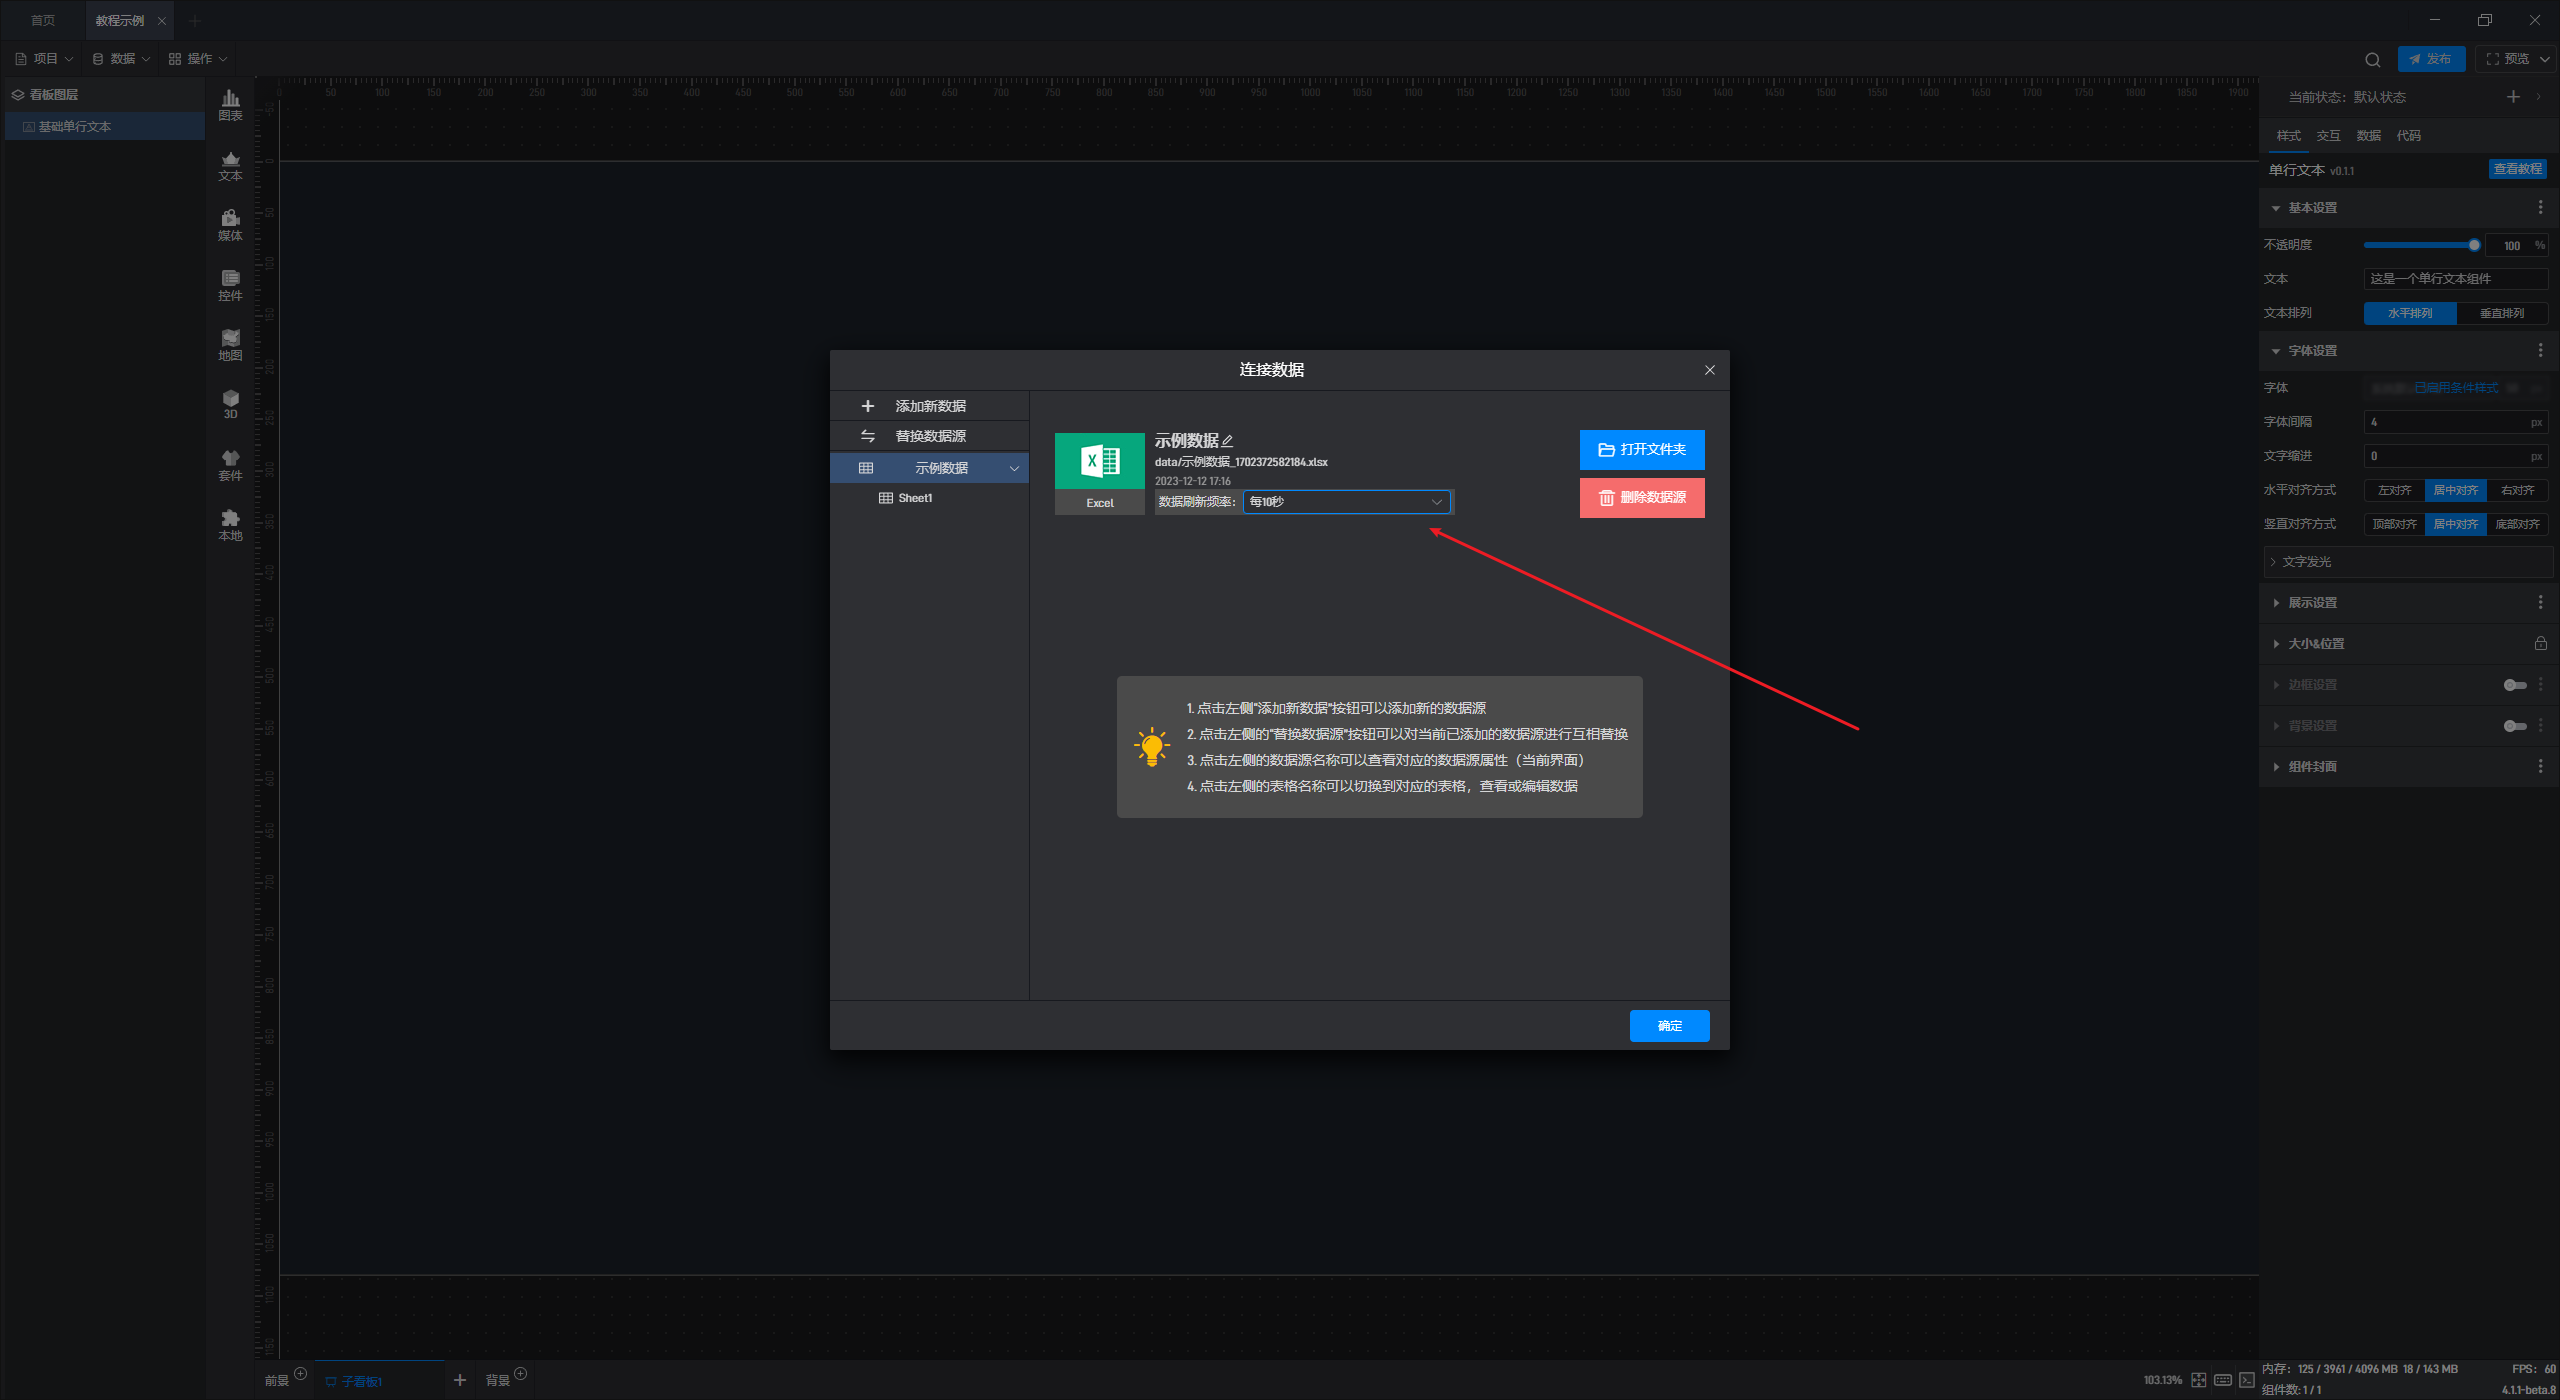2560x1400 pixels.
Task: Toggle the 背景设置 background switch
Action: point(2514,726)
